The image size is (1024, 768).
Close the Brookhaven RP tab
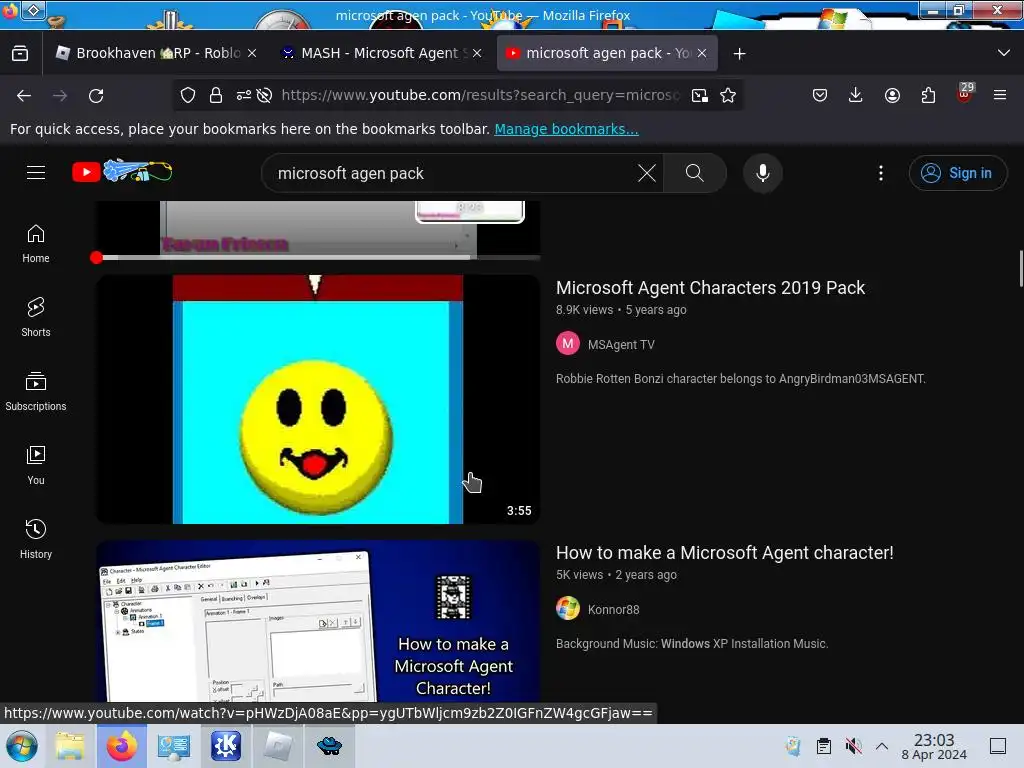pos(252,53)
